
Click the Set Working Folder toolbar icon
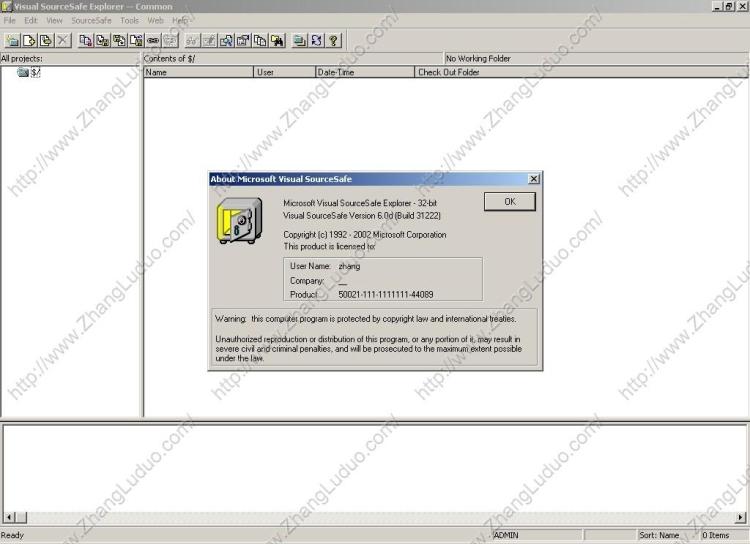tap(299, 40)
